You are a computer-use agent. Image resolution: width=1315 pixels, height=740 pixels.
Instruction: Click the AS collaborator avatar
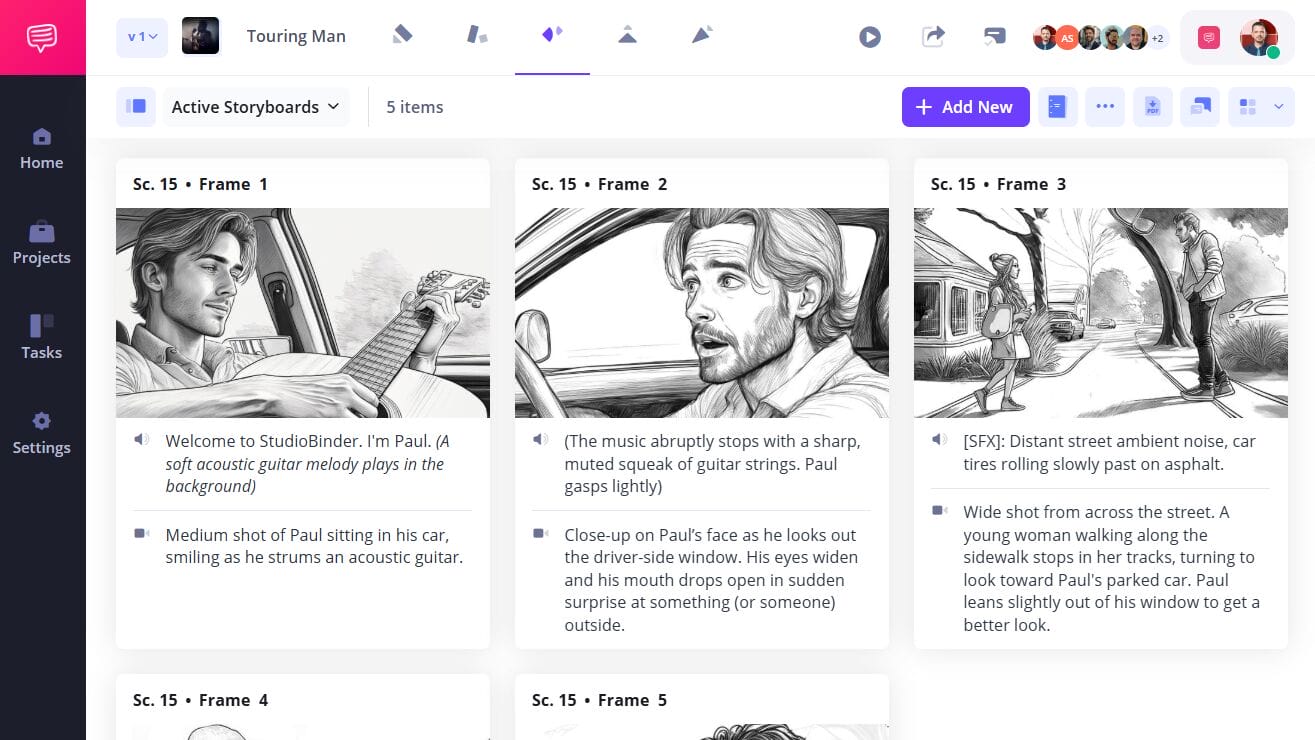tap(1067, 38)
